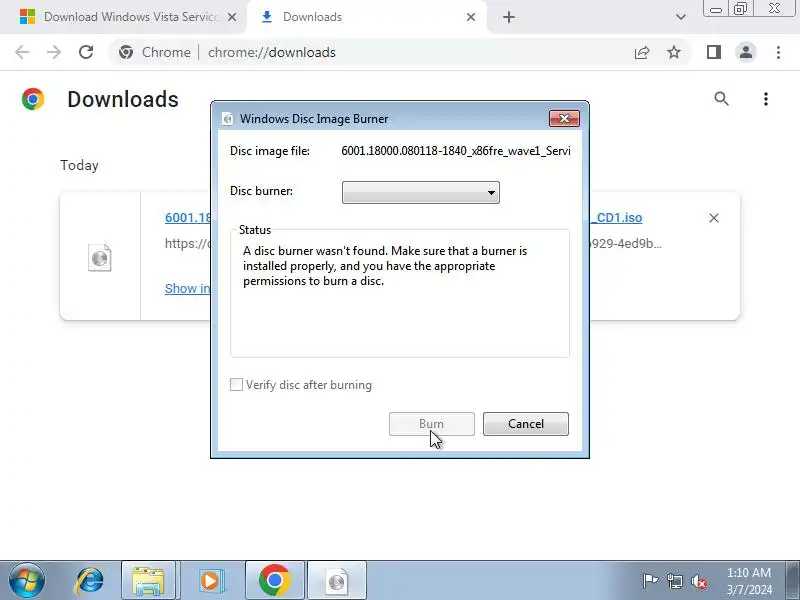Open the taskbar clock and date

point(749,581)
